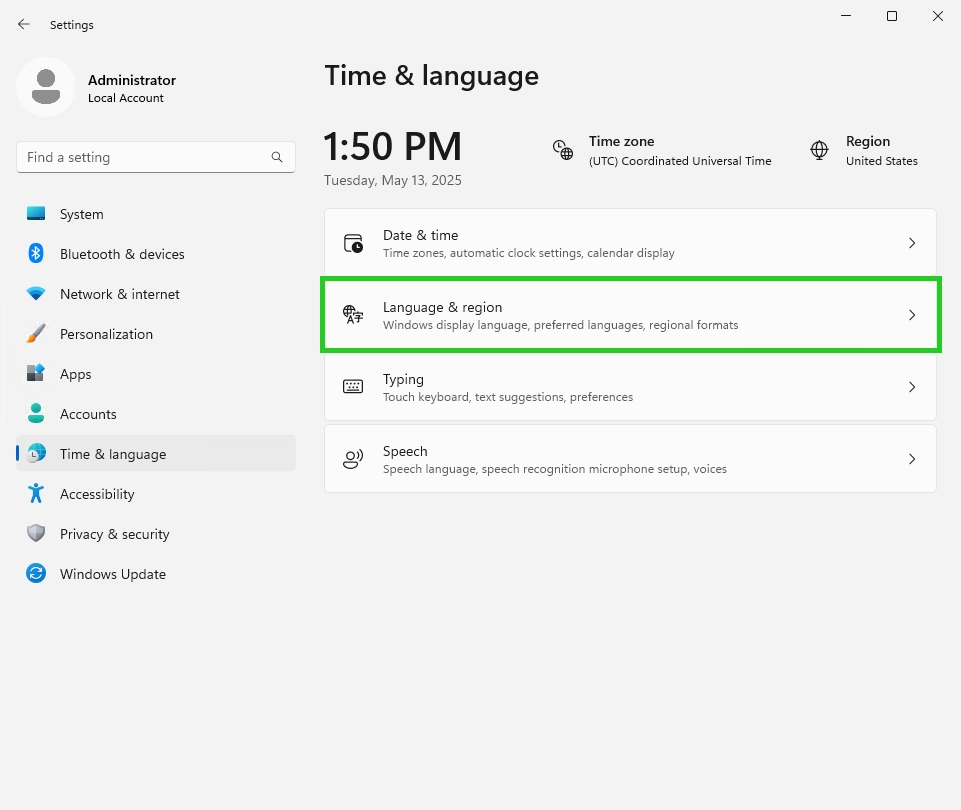Open Network & internet settings
Image resolution: width=961 pixels, height=810 pixels.
(x=119, y=294)
